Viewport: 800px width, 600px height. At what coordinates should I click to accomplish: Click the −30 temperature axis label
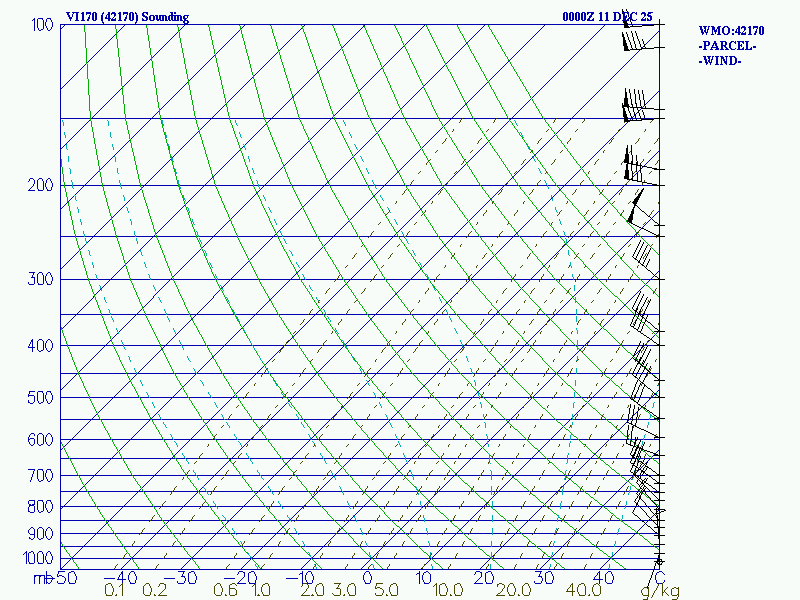click(180, 578)
